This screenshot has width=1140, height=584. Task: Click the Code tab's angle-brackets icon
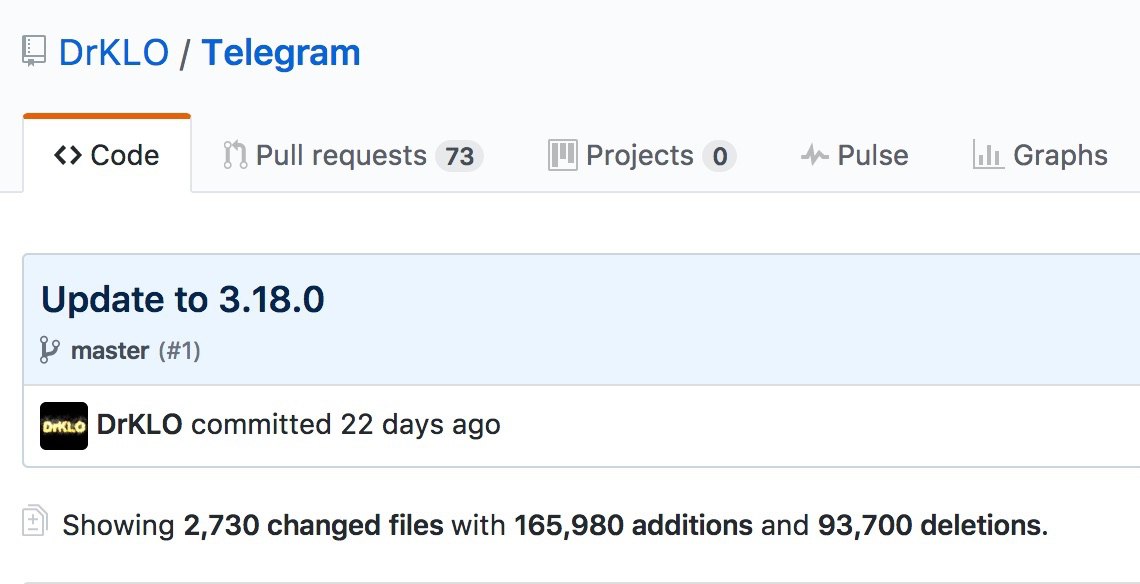[x=68, y=155]
